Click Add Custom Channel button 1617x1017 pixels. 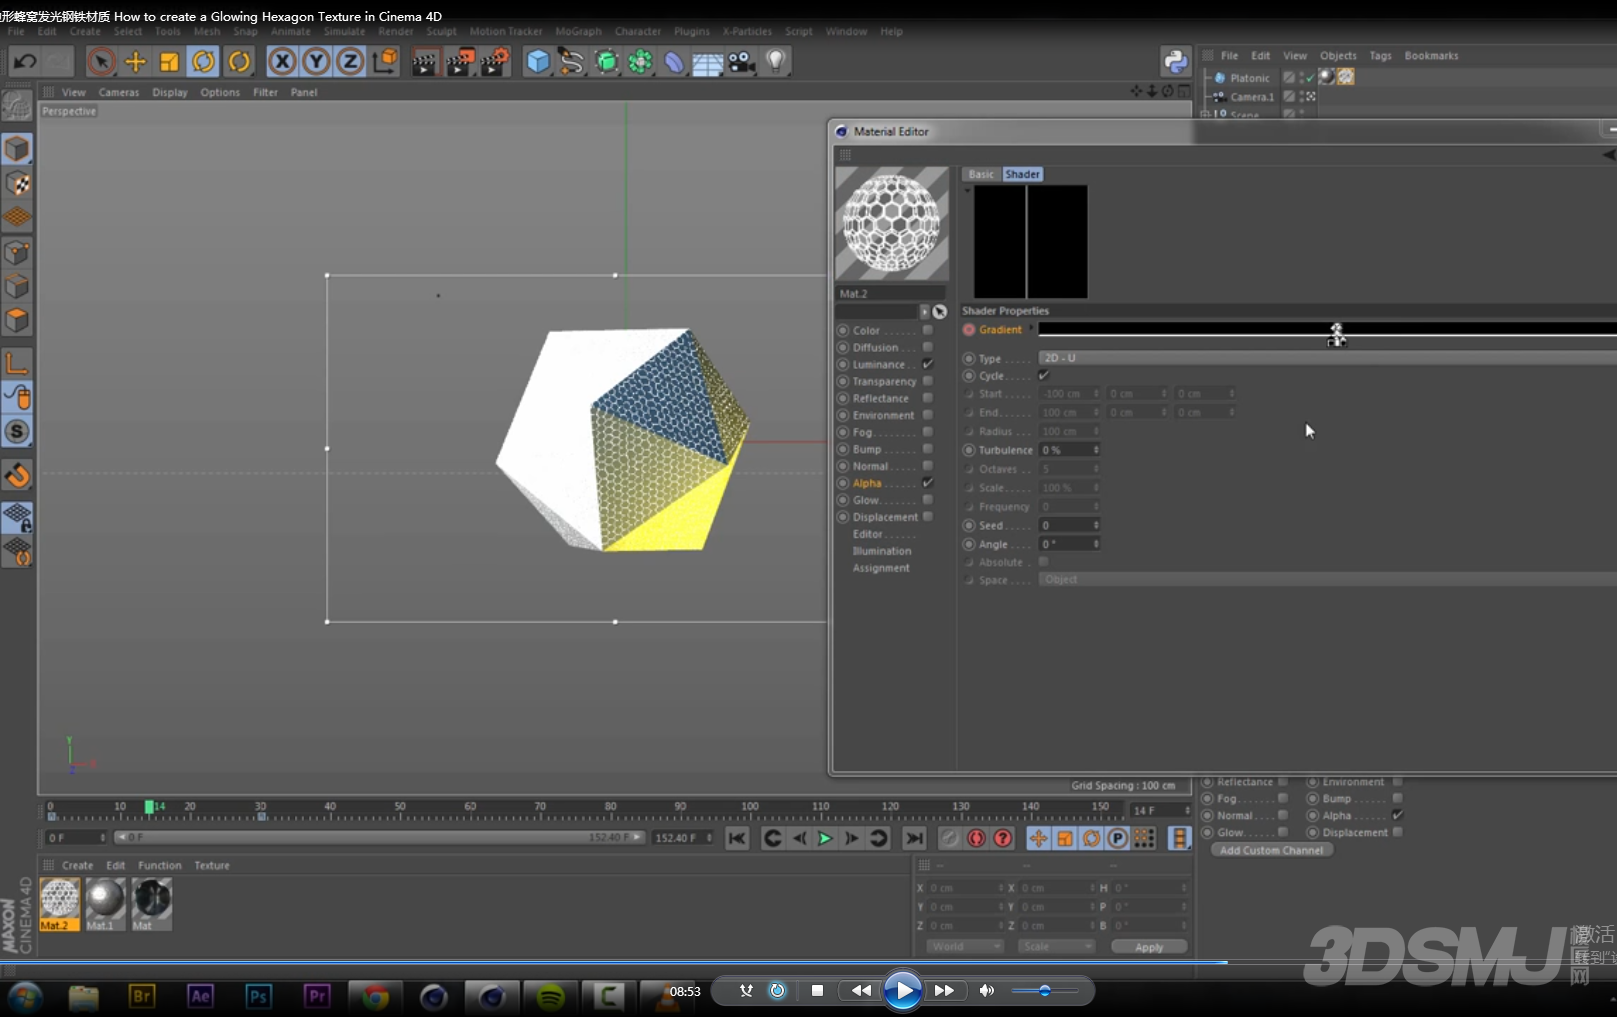tap(1271, 850)
